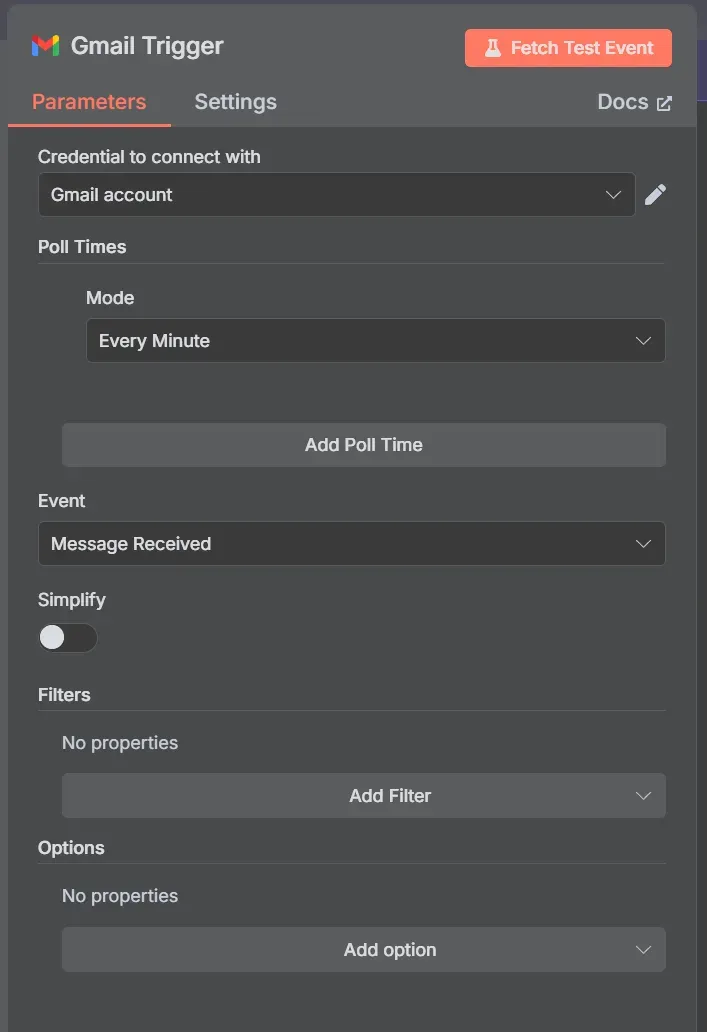707x1032 pixels.
Task: Open the Gmail account credential dropdown
Action: click(337, 194)
